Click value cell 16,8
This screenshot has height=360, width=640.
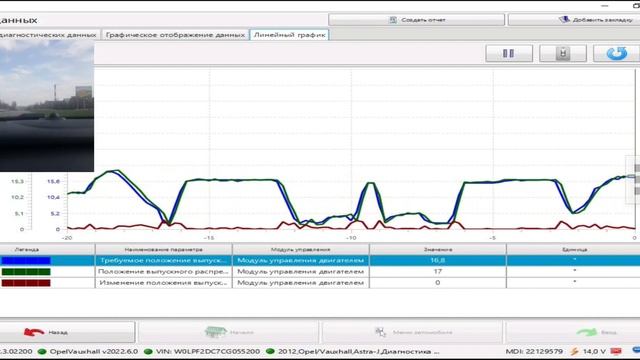pyautogui.click(x=438, y=260)
